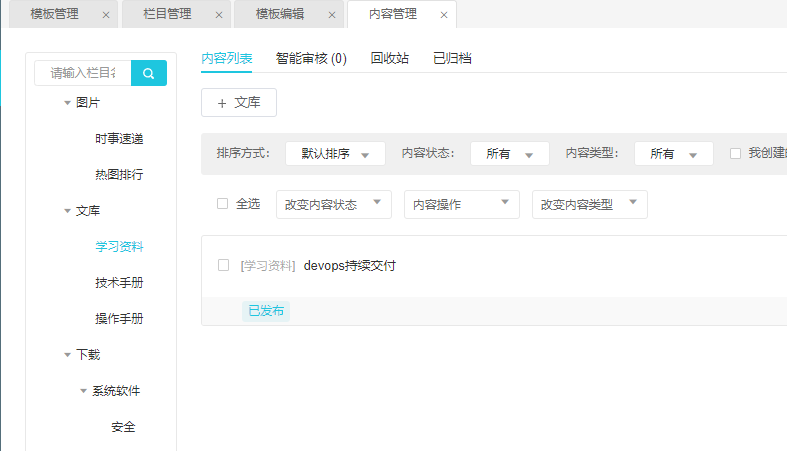Check the devops持续交付 row checkbox

[x=223, y=265]
